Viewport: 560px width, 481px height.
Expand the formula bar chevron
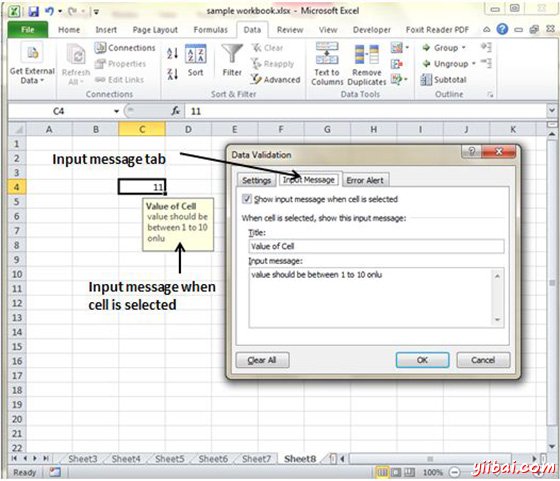(551, 110)
